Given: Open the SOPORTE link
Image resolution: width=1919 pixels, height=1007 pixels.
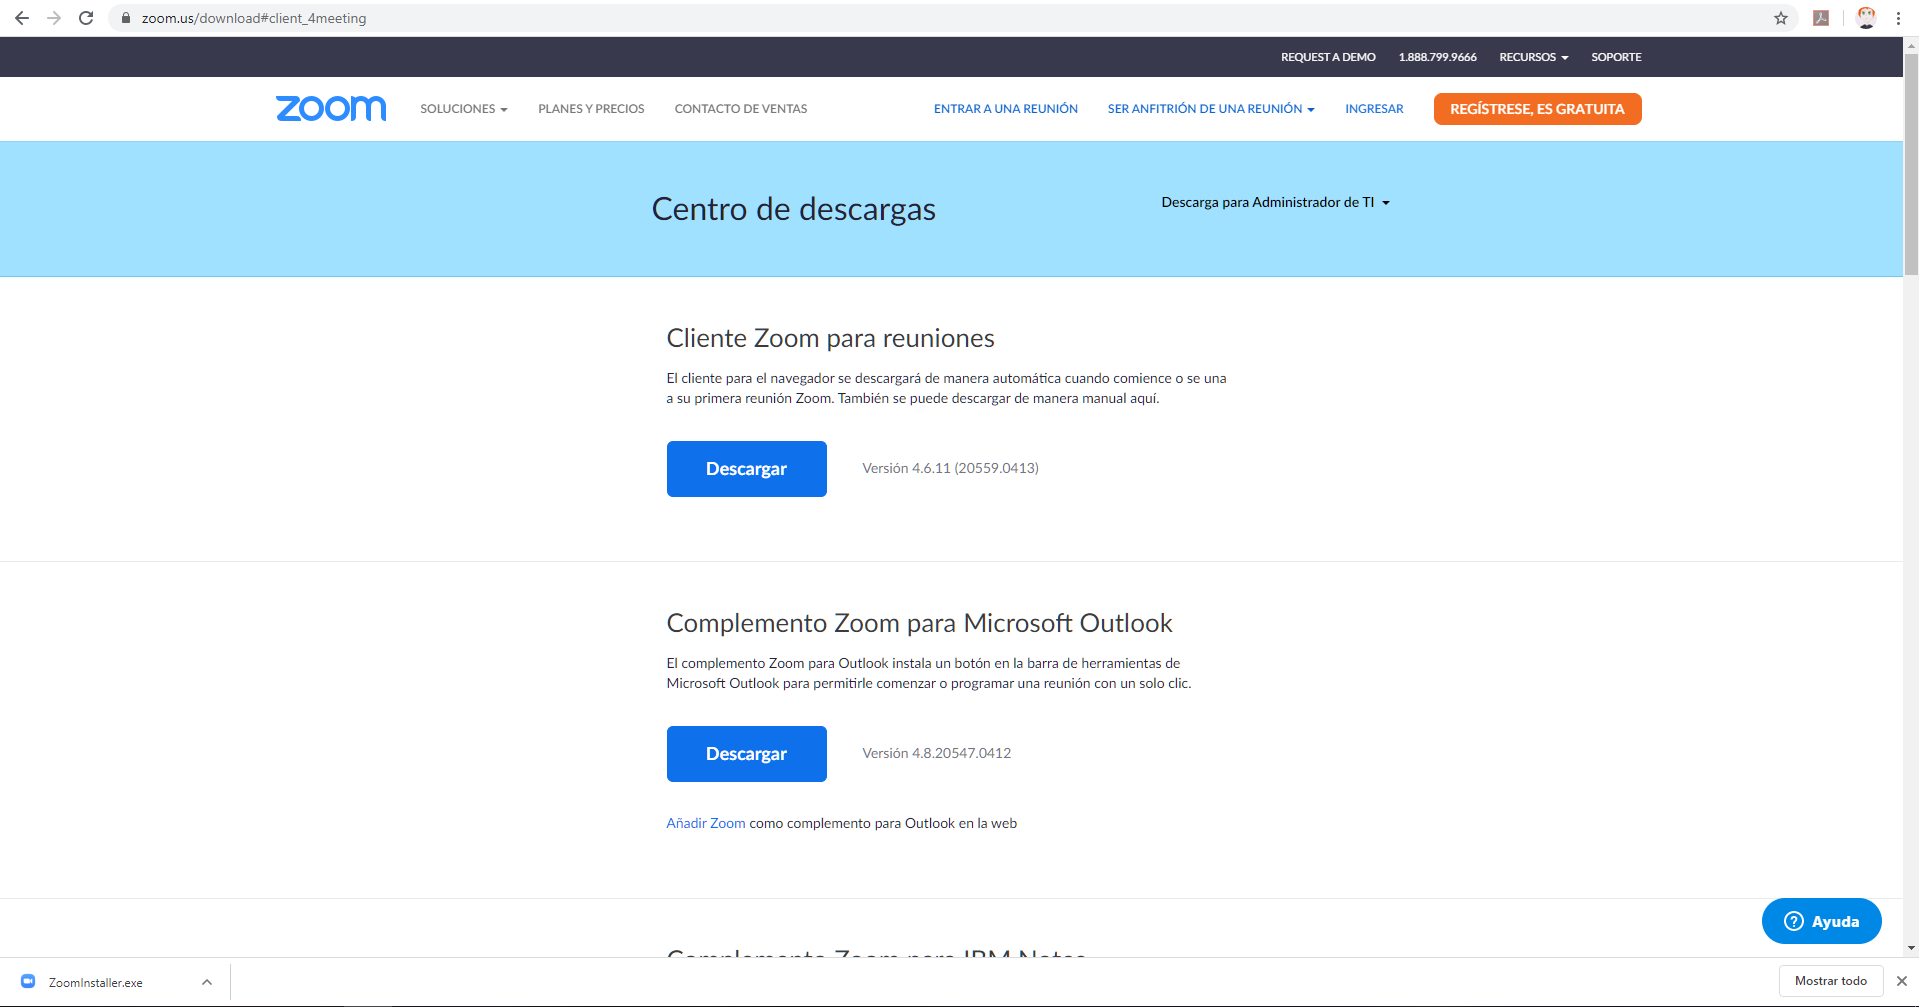Looking at the screenshot, I should tap(1616, 57).
